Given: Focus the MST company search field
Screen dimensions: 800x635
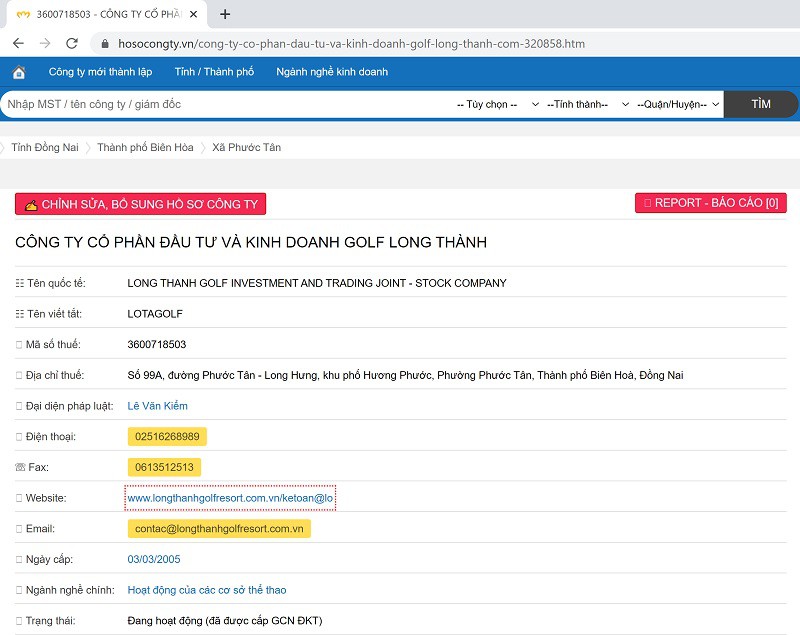Looking at the screenshot, I should pos(220,104).
